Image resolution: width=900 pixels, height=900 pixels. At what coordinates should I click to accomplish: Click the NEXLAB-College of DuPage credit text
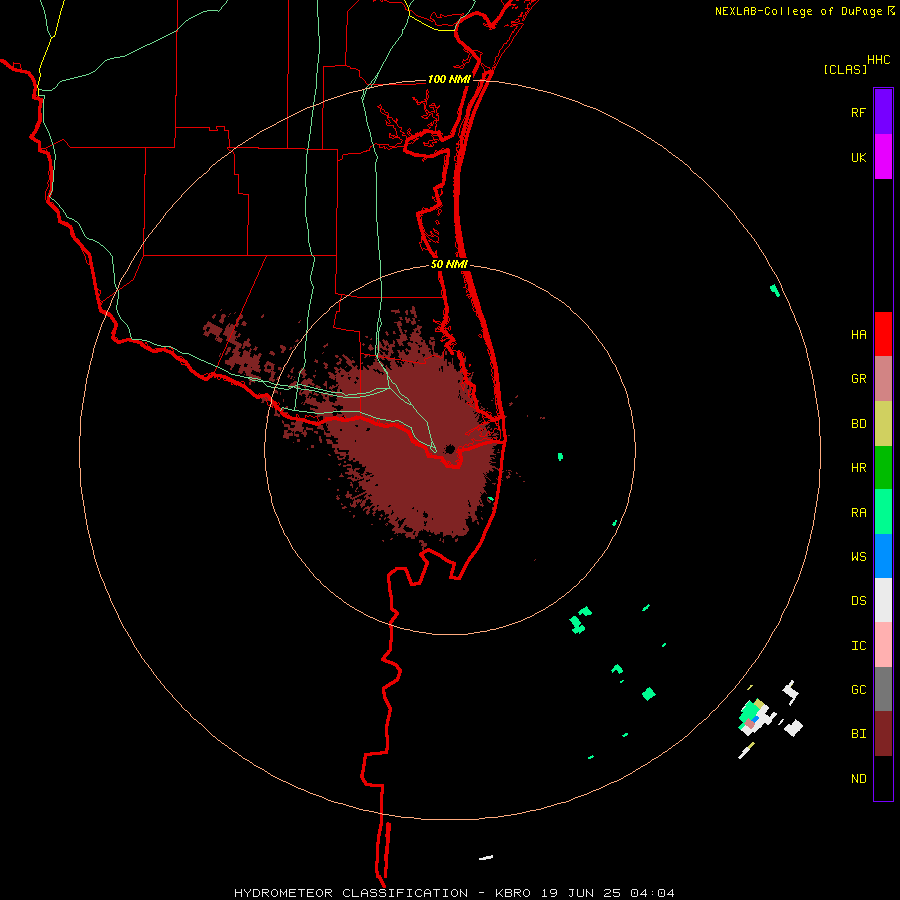click(x=798, y=11)
